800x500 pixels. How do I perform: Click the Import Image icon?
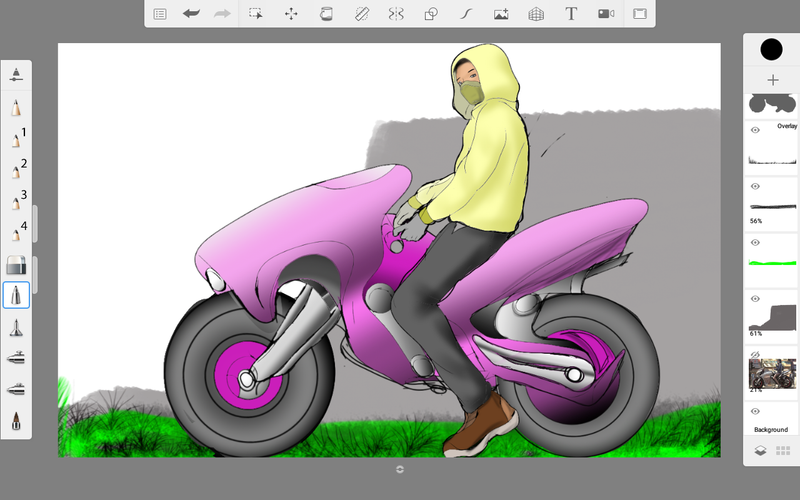(501, 14)
